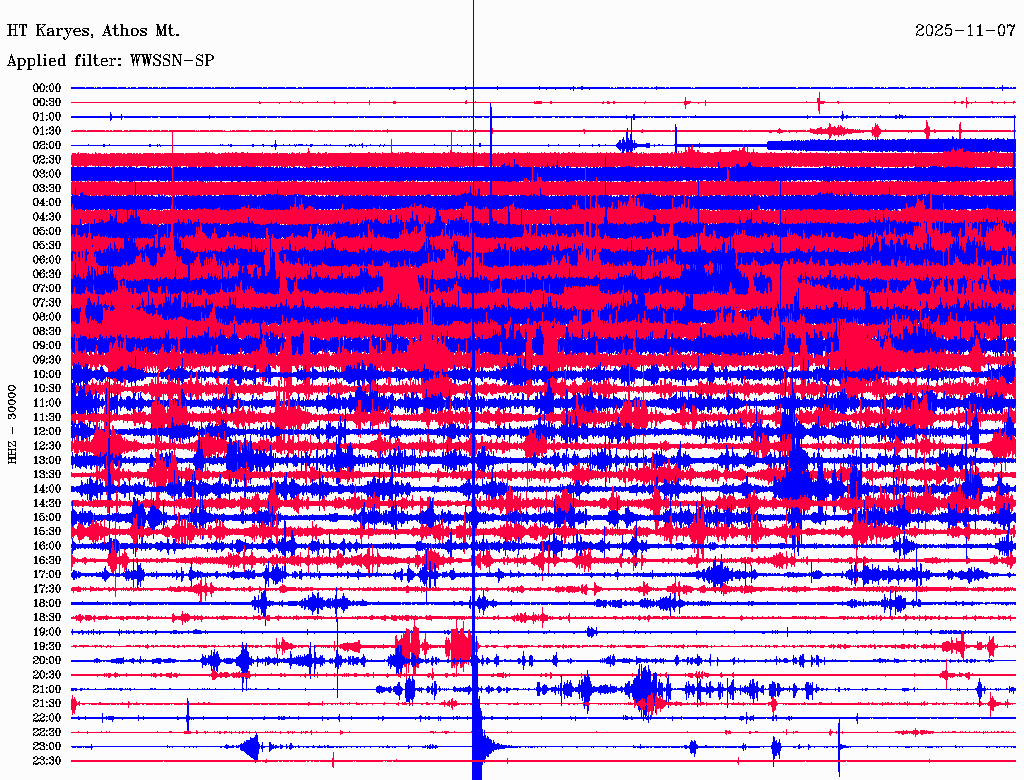Select the 06:00 time label
The width and height of the screenshot is (1024, 780).
[47, 260]
